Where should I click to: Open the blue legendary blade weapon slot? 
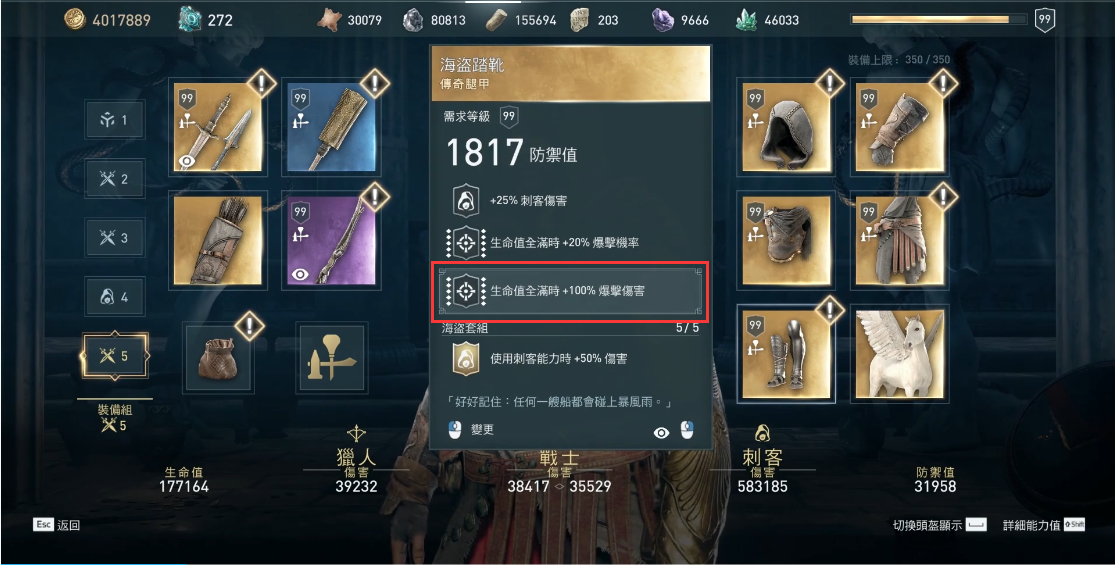(x=331, y=127)
